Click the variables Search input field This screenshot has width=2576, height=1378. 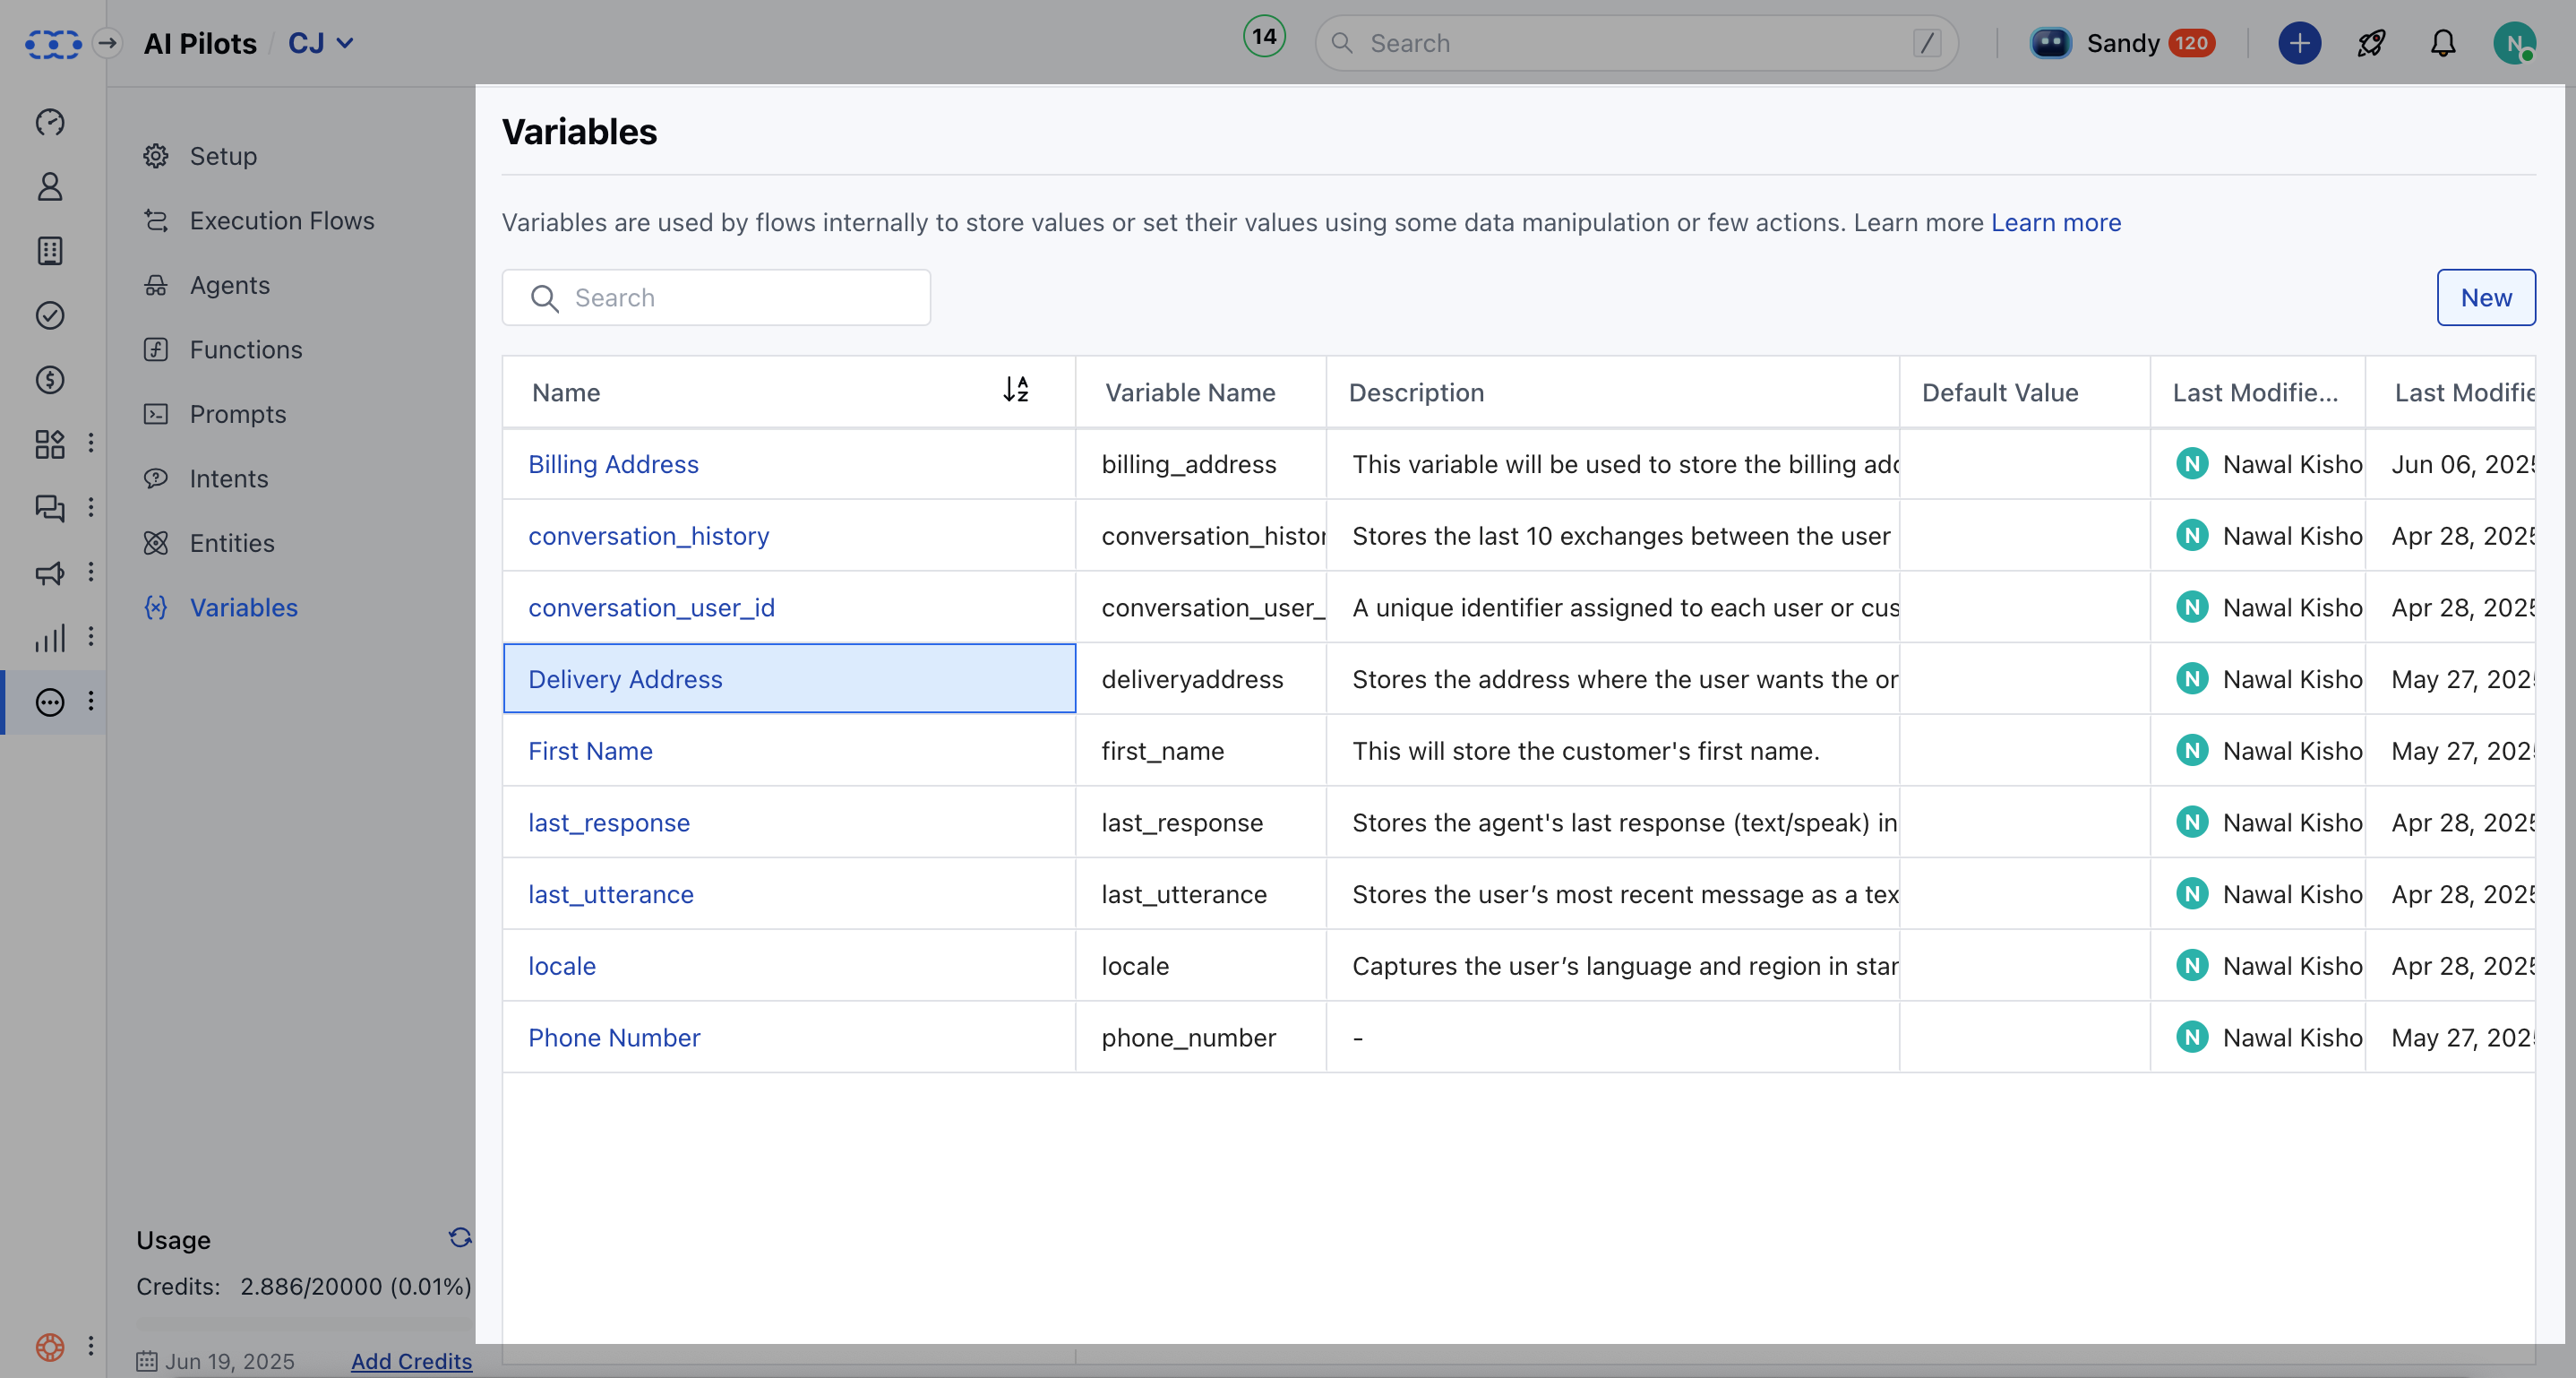coord(716,297)
